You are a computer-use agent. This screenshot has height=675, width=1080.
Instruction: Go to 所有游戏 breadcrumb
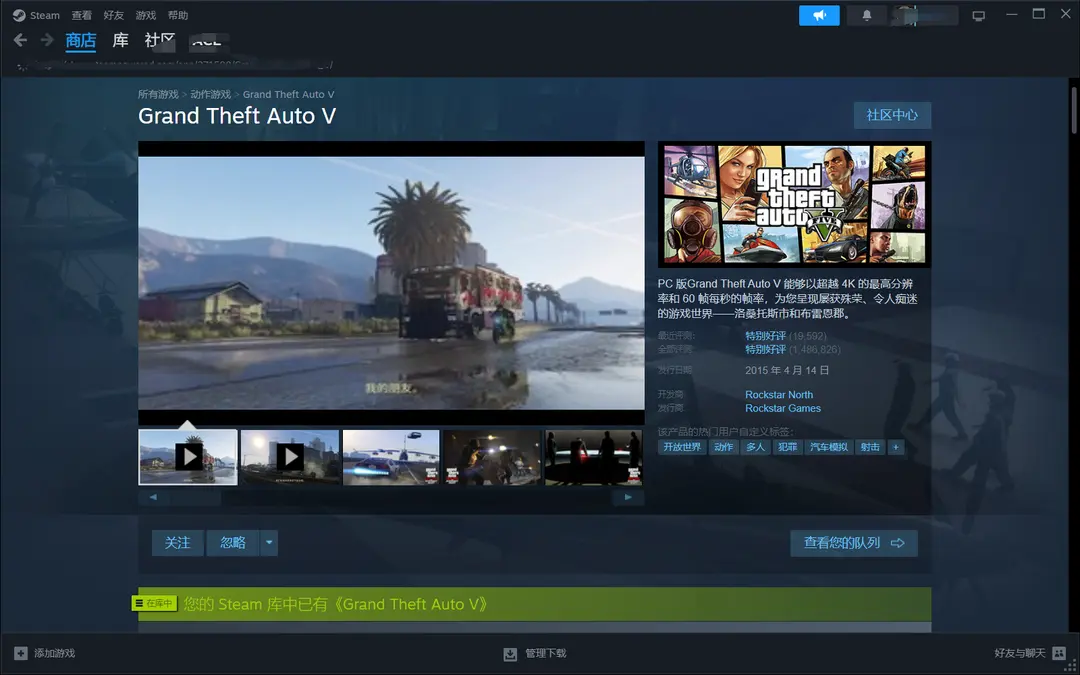coord(158,94)
